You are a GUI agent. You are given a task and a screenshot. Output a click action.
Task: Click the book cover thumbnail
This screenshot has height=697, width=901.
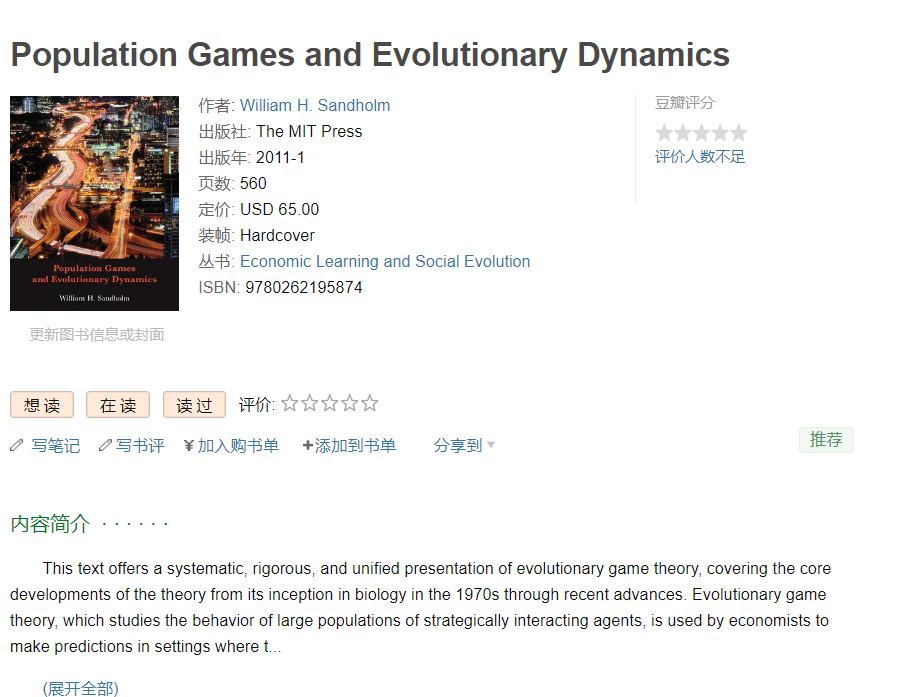coord(94,203)
